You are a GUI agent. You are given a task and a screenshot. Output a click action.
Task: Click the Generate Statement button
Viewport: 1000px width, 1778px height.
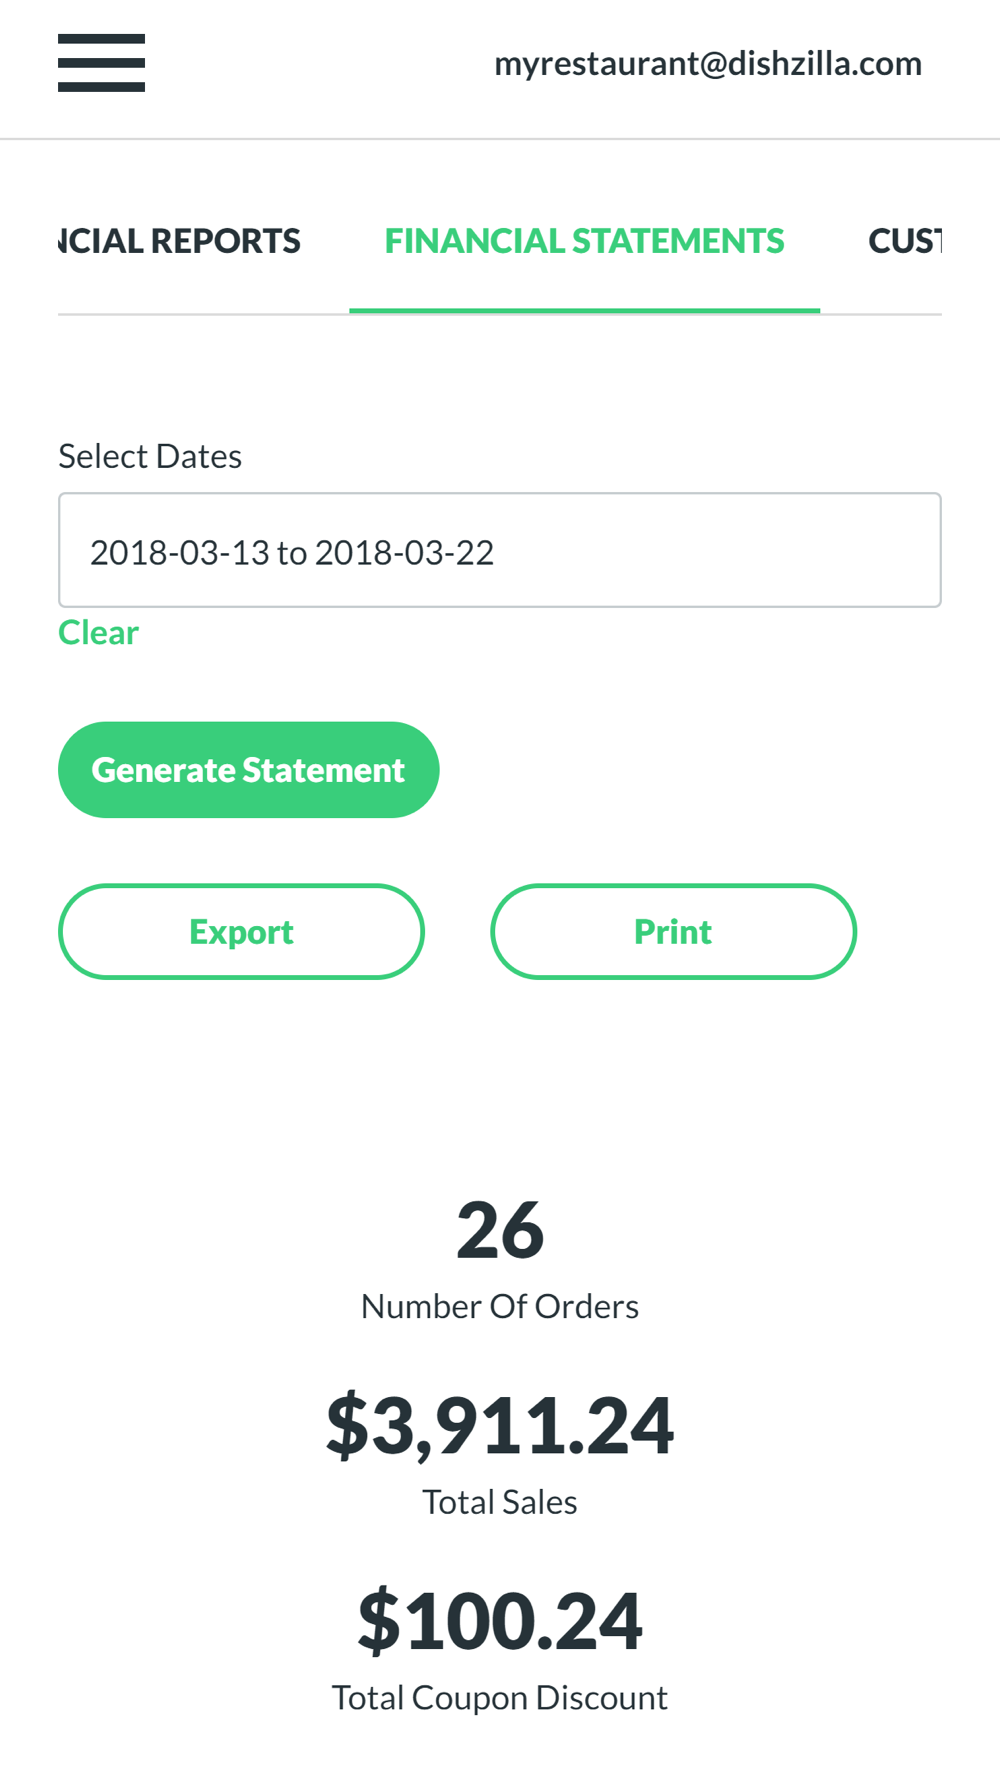pos(248,770)
